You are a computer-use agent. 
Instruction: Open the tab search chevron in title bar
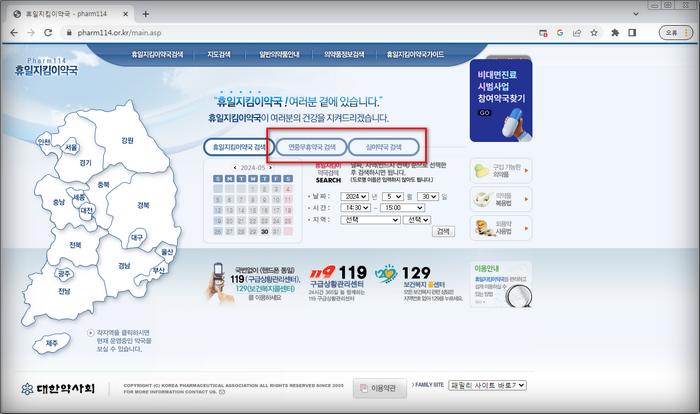click(x=636, y=14)
